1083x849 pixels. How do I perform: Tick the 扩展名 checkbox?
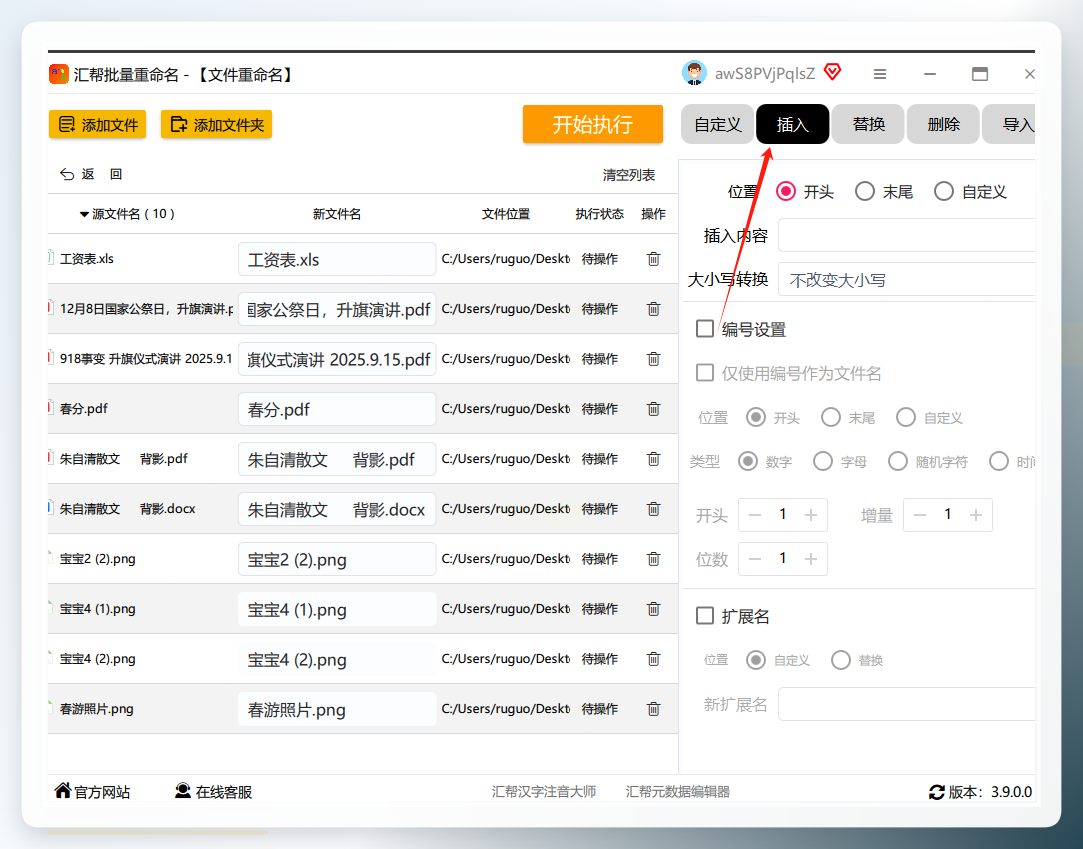[705, 616]
